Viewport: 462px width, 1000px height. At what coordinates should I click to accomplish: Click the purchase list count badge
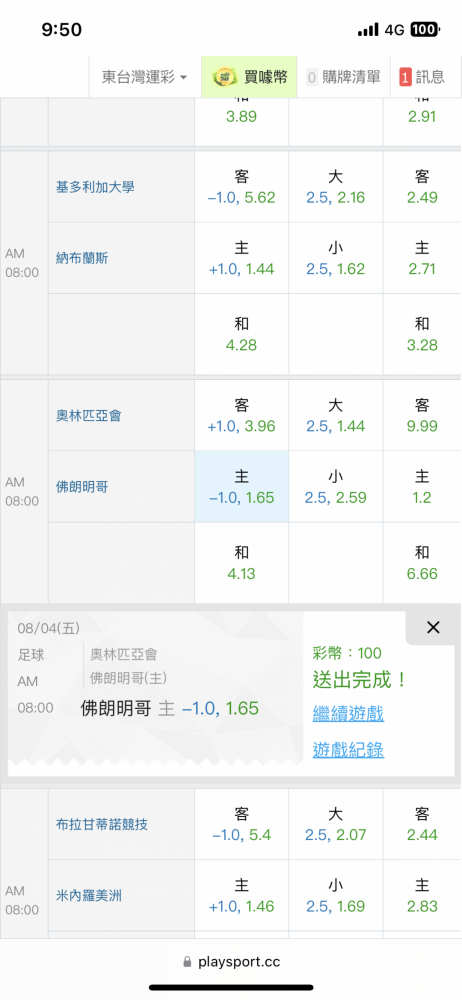[312, 77]
